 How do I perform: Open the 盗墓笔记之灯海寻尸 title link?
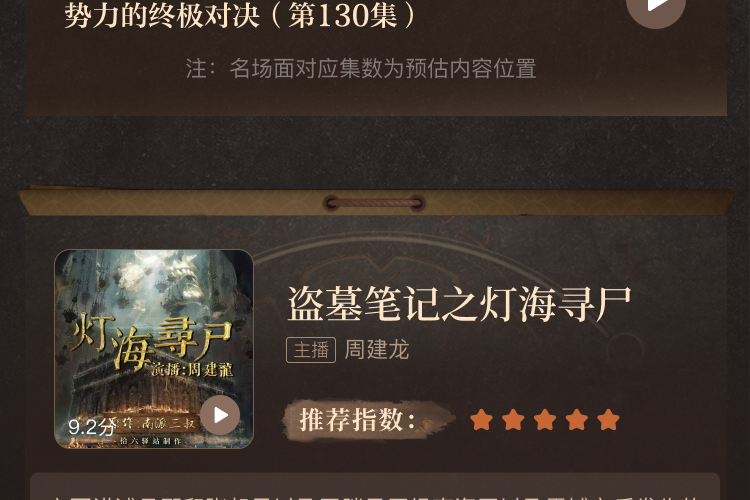[x=459, y=304]
